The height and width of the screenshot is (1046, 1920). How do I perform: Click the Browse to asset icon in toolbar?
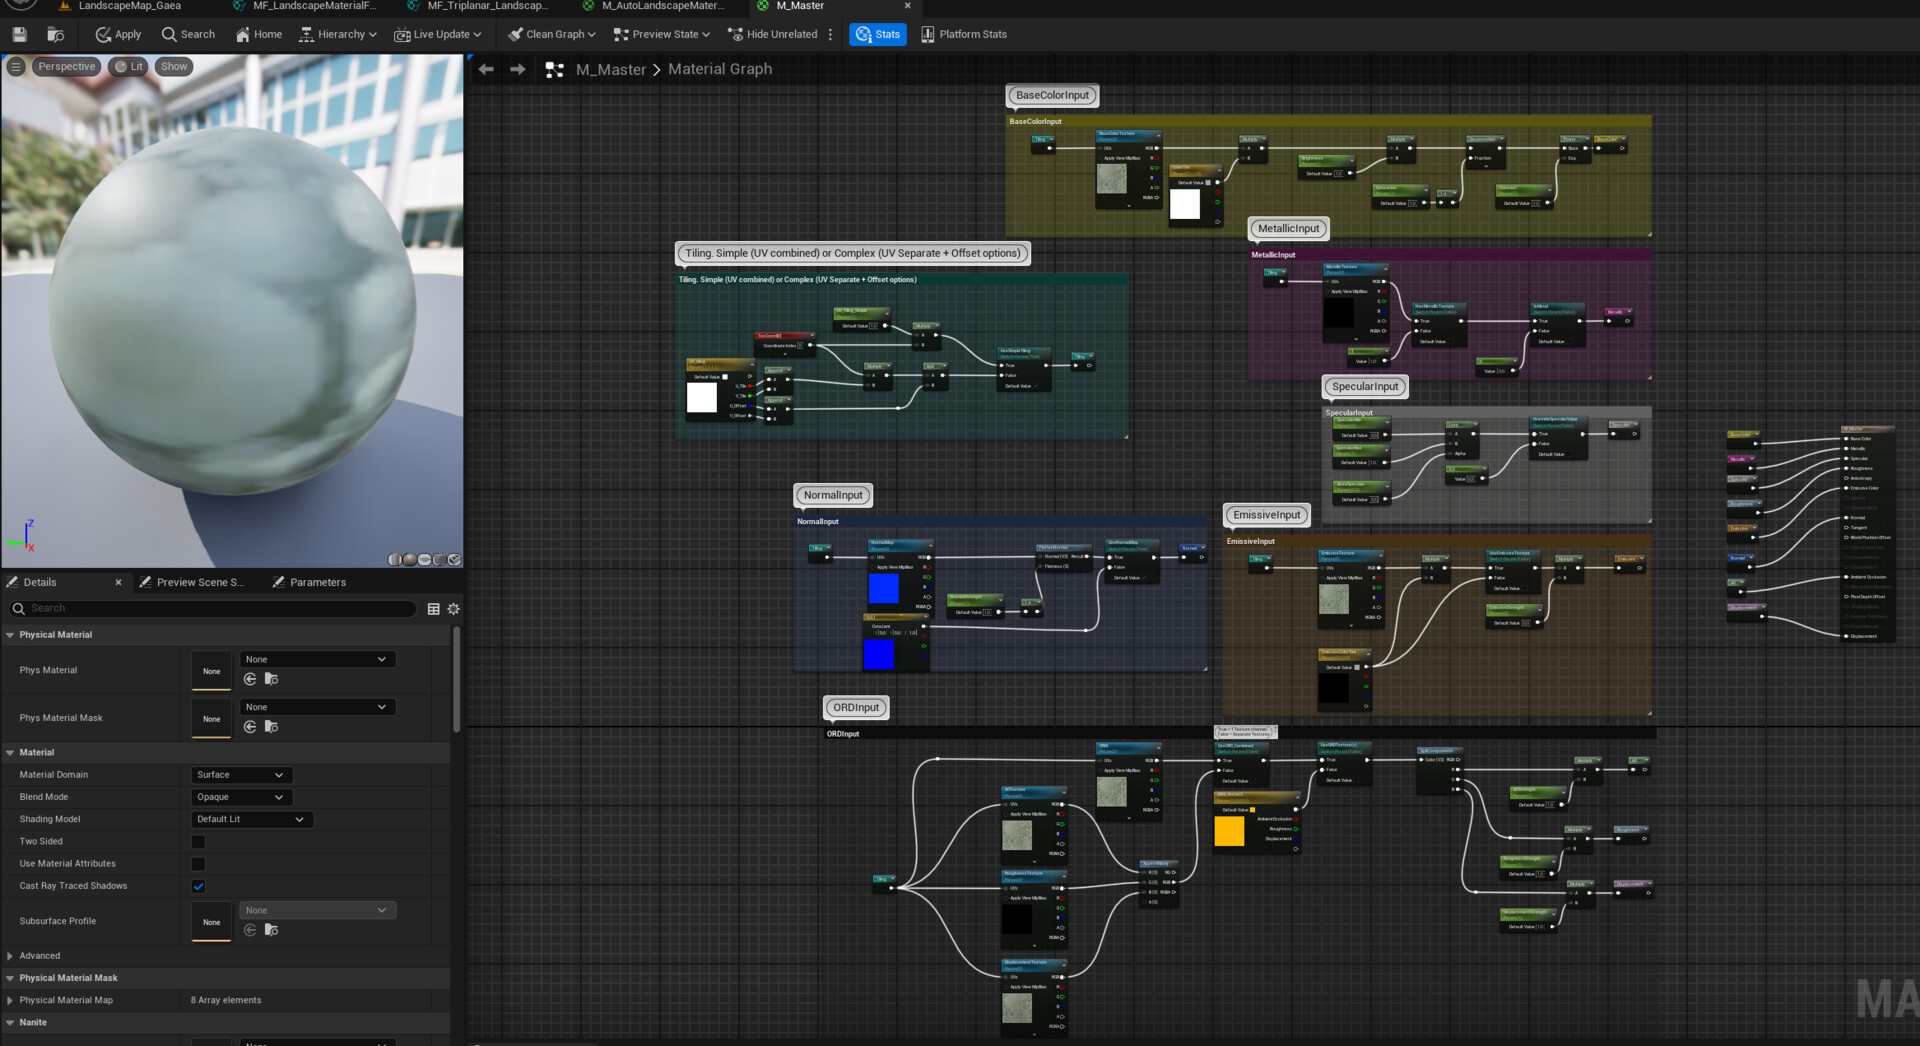56,34
